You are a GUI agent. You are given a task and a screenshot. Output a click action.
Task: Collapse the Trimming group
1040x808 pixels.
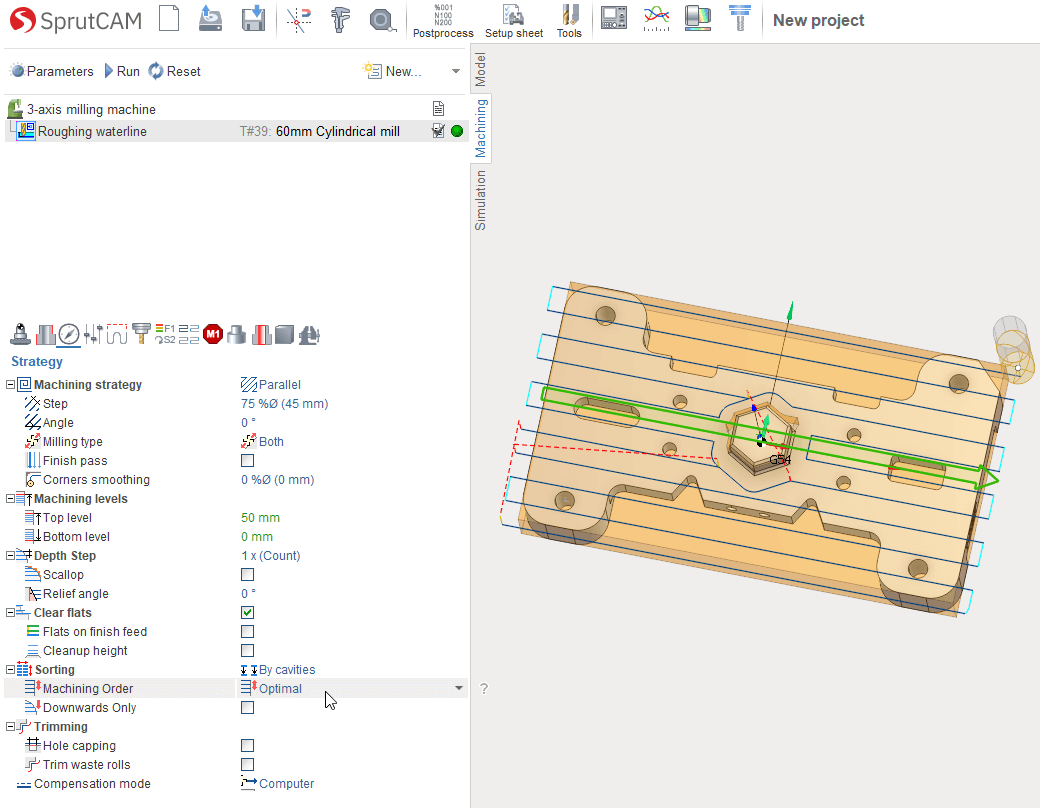point(10,727)
